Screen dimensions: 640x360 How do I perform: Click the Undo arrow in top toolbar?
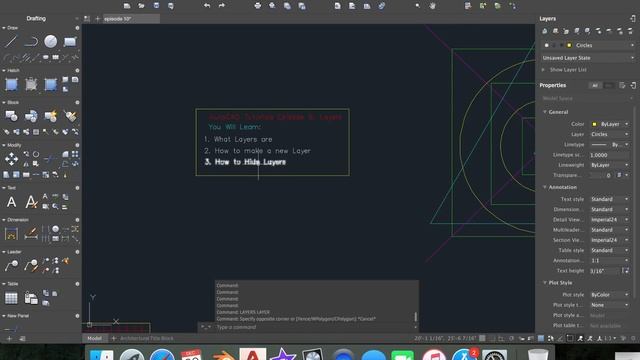[x=207, y=6]
